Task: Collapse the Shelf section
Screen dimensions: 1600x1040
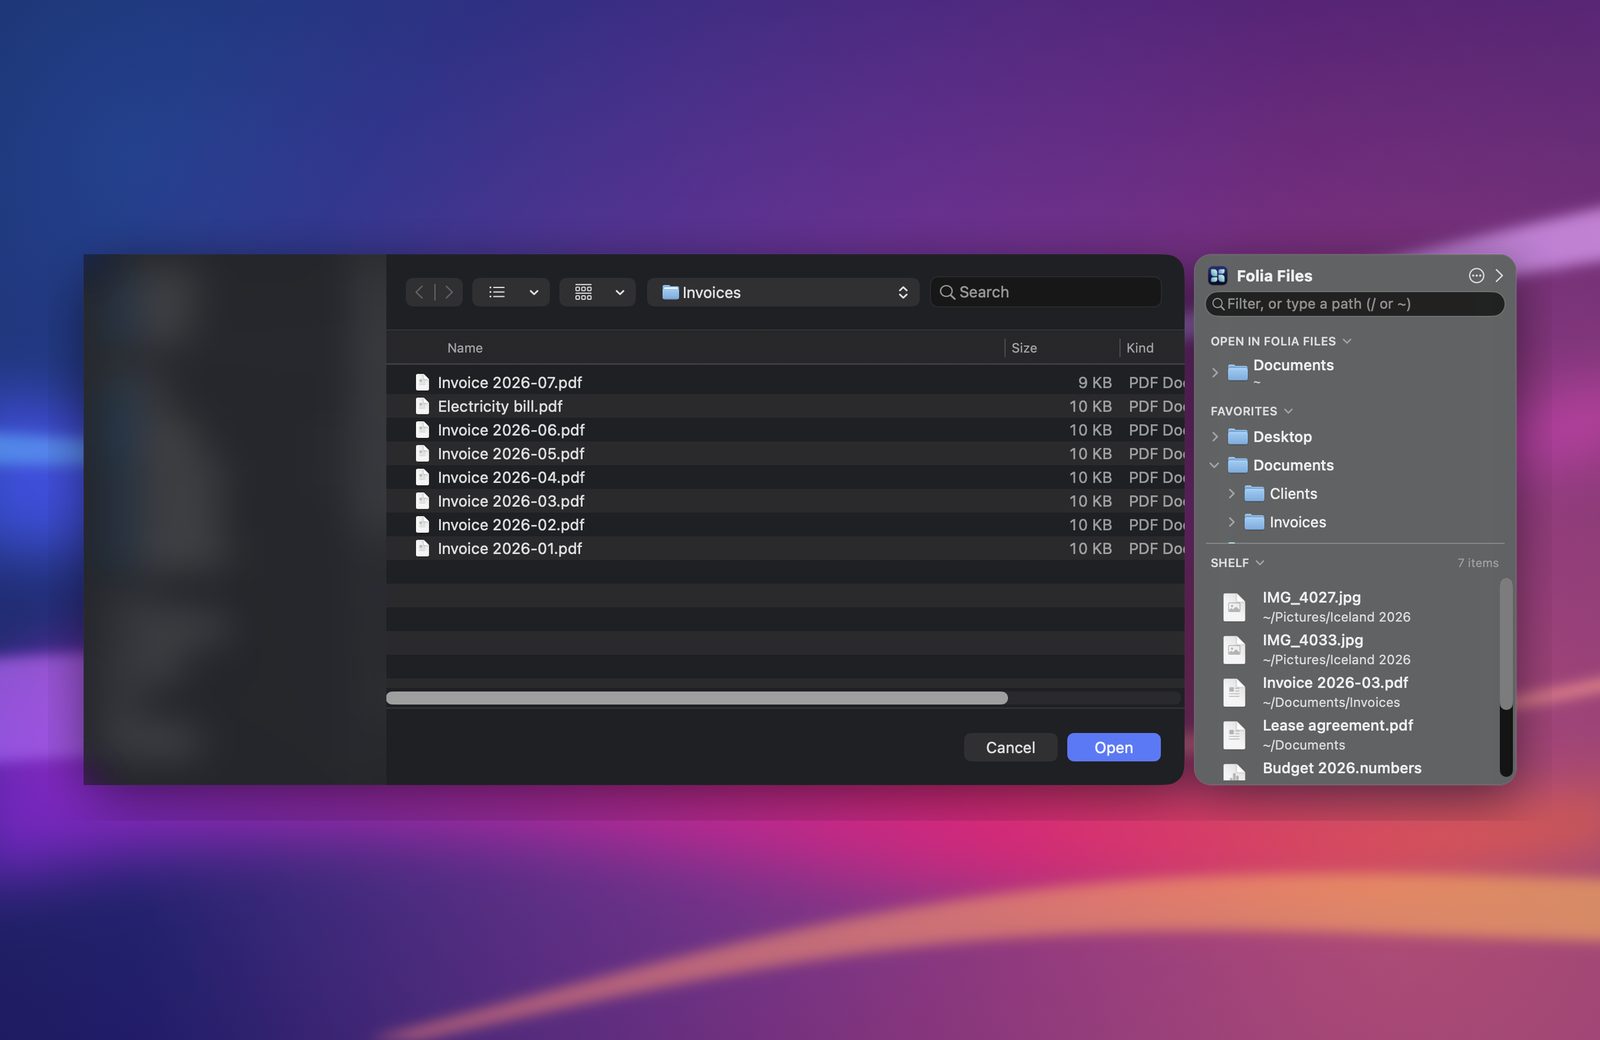Action: click(x=1260, y=563)
